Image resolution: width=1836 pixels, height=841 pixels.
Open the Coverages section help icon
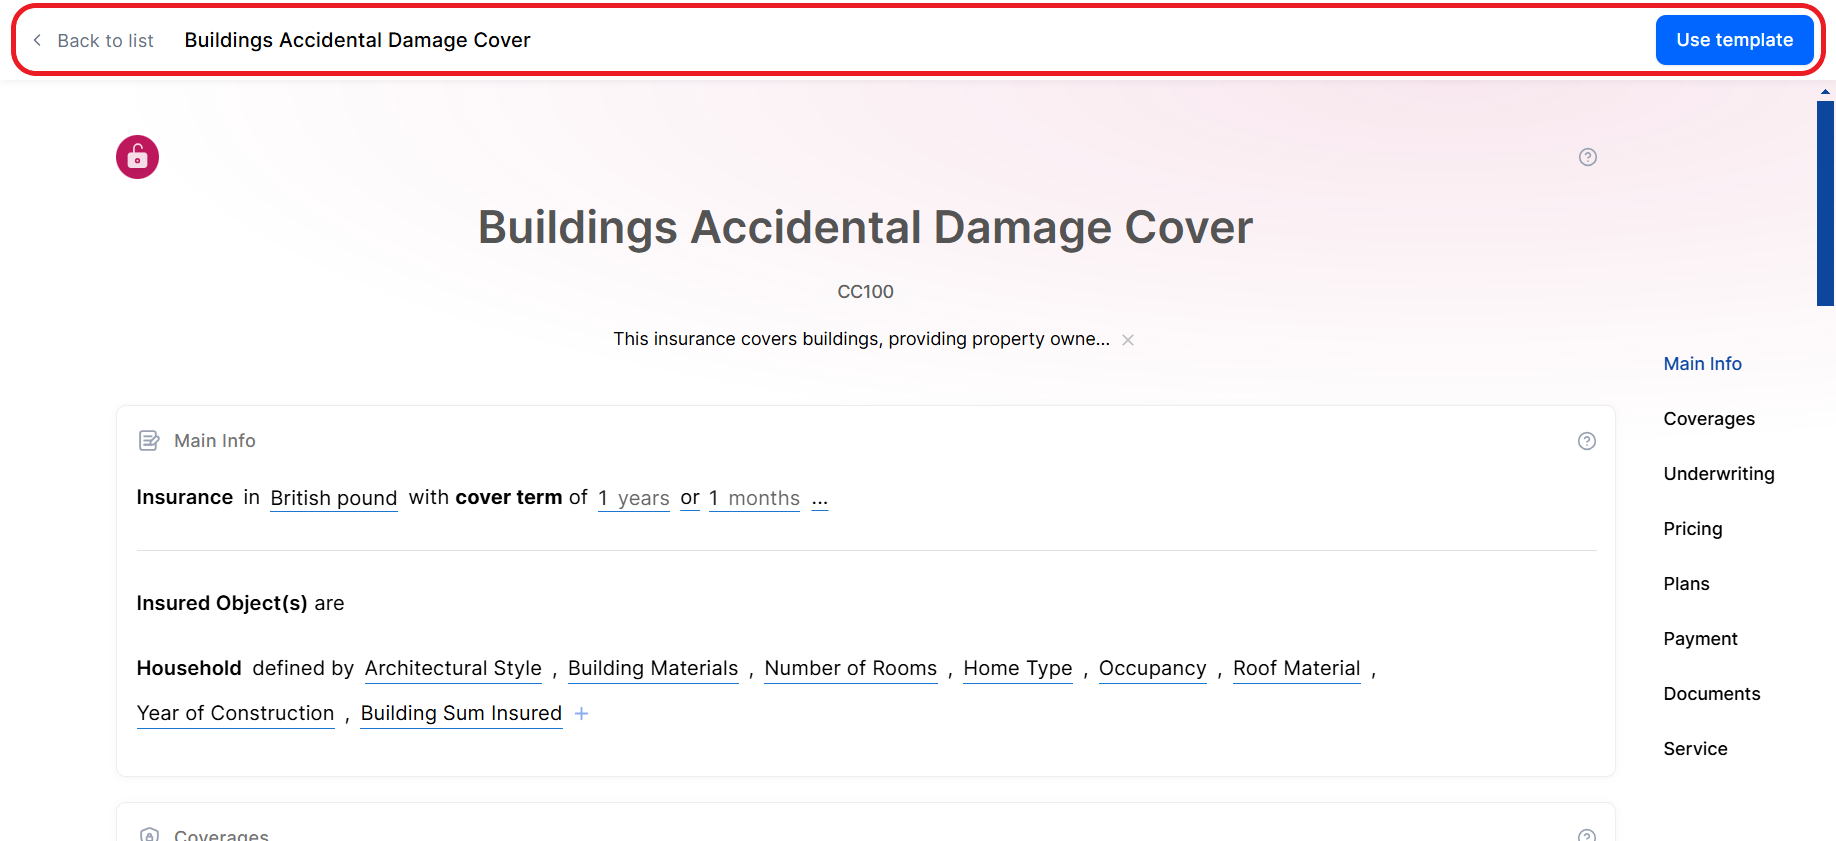1586,834
